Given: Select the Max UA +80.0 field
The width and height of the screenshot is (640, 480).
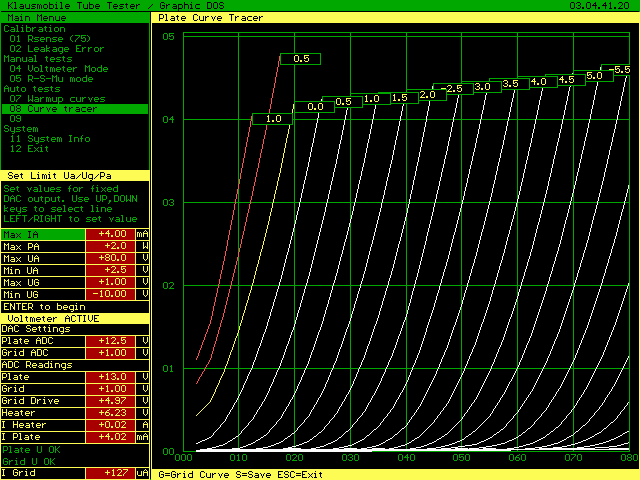Looking at the screenshot, I should click(x=112, y=258).
